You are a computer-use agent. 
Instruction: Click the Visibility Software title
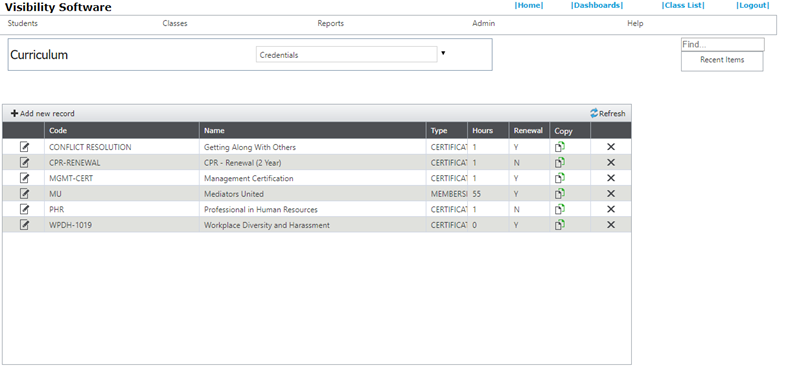58,7
